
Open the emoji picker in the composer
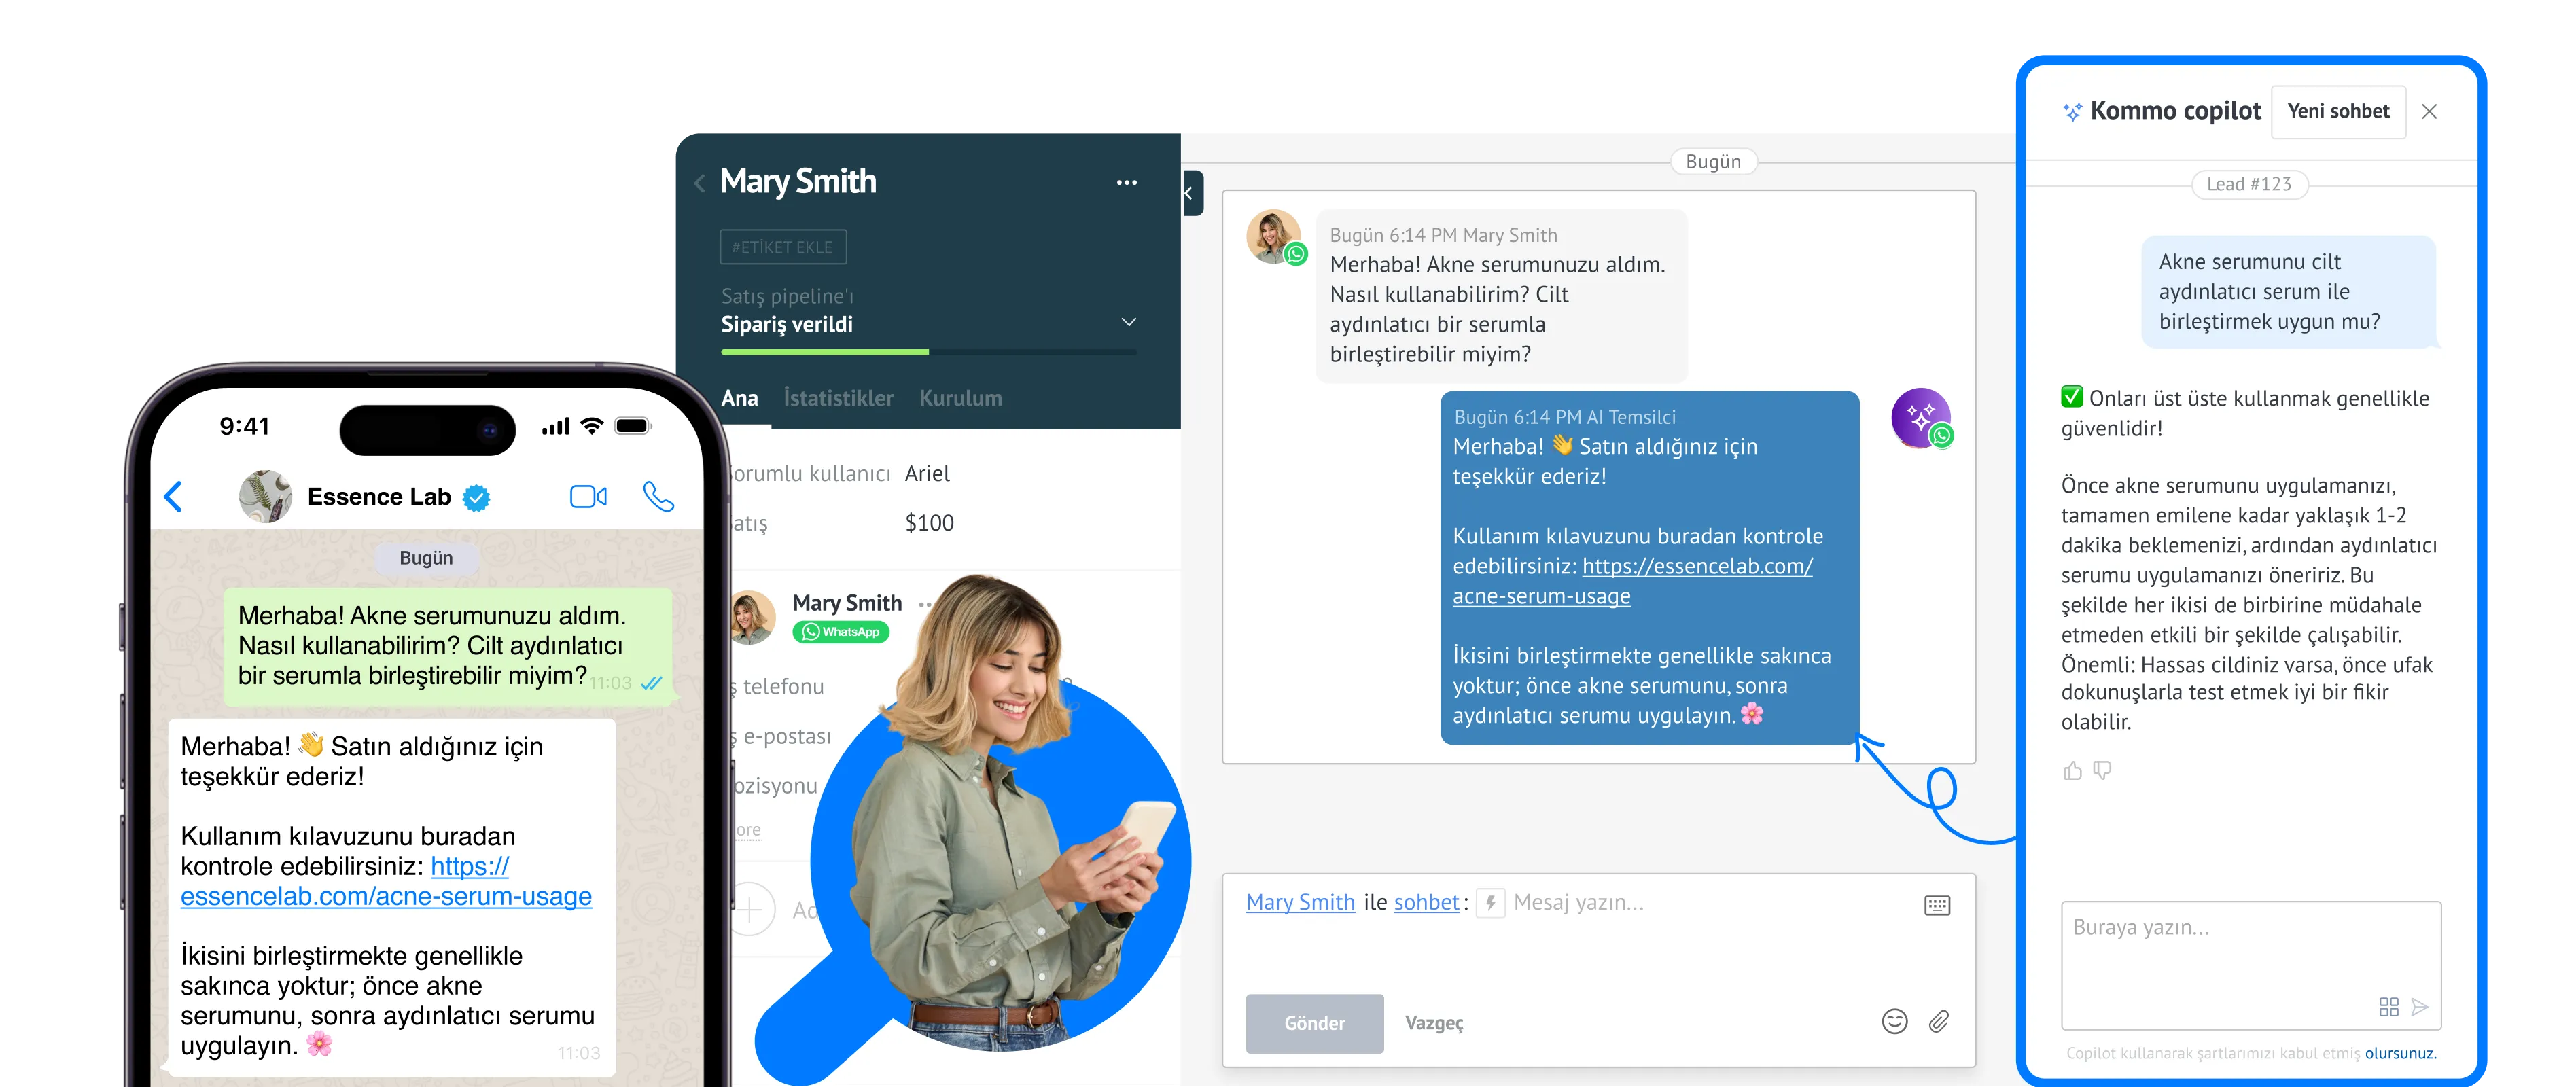1894,1021
